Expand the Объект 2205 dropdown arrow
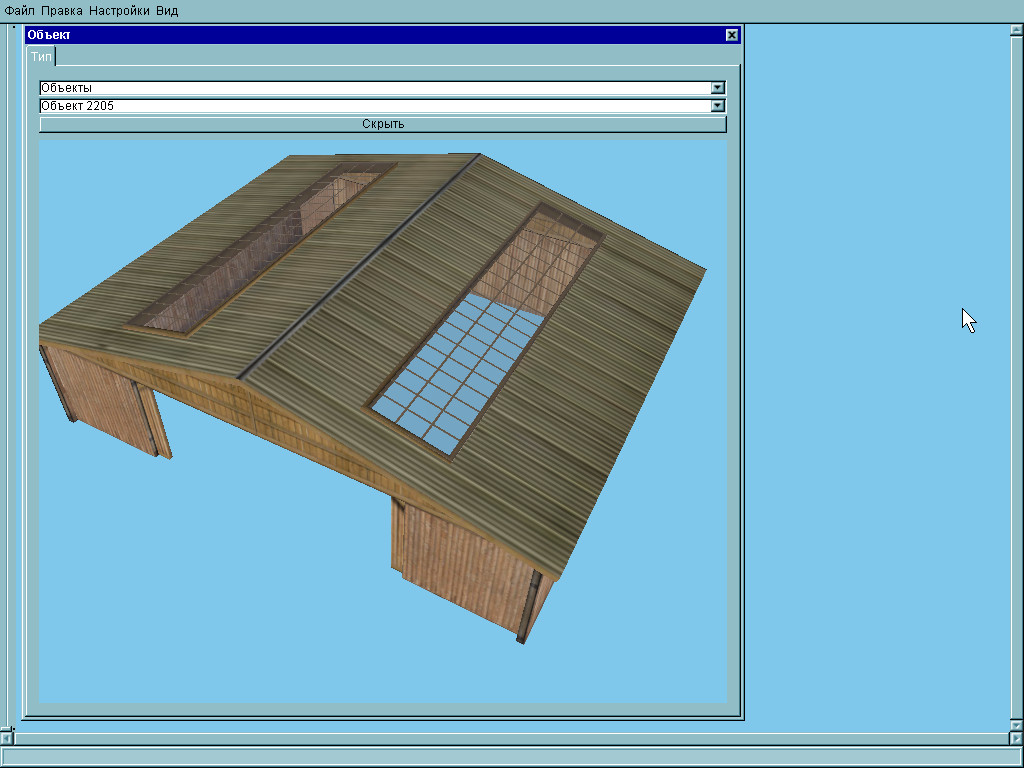Screen dimensions: 1024x768 point(718,106)
